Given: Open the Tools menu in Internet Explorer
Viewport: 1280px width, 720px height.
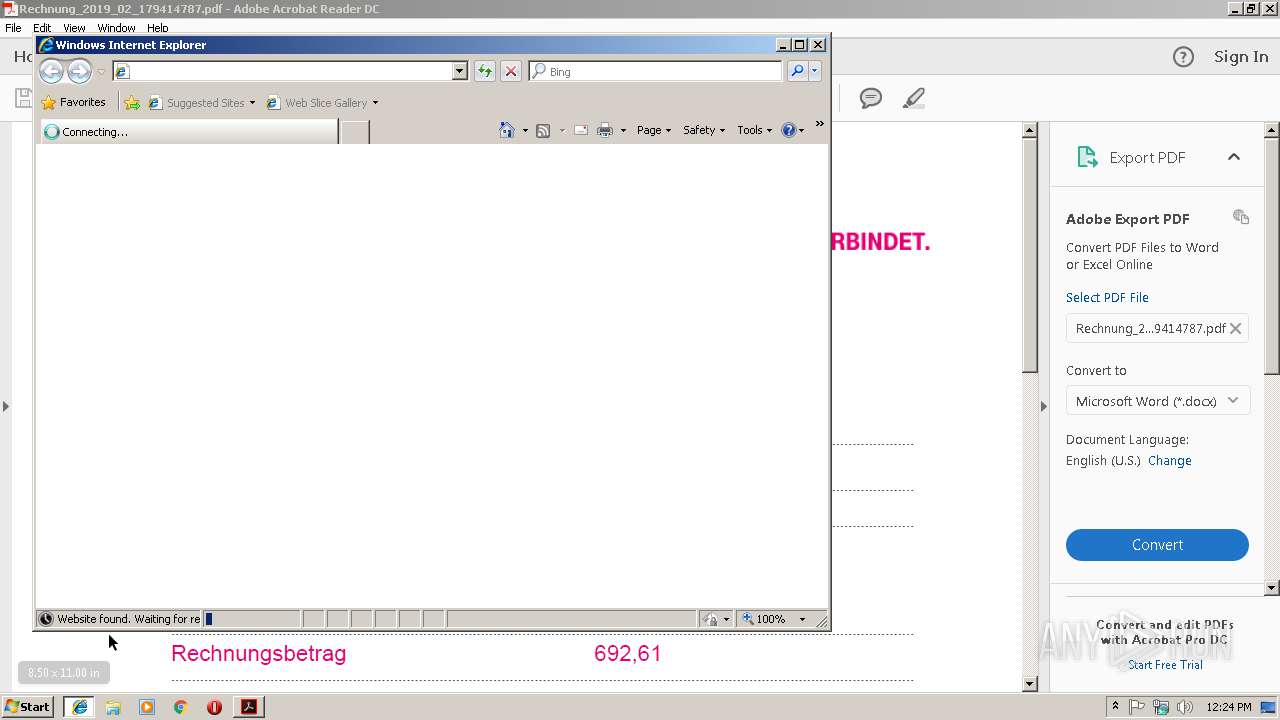Looking at the screenshot, I should click(755, 130).
